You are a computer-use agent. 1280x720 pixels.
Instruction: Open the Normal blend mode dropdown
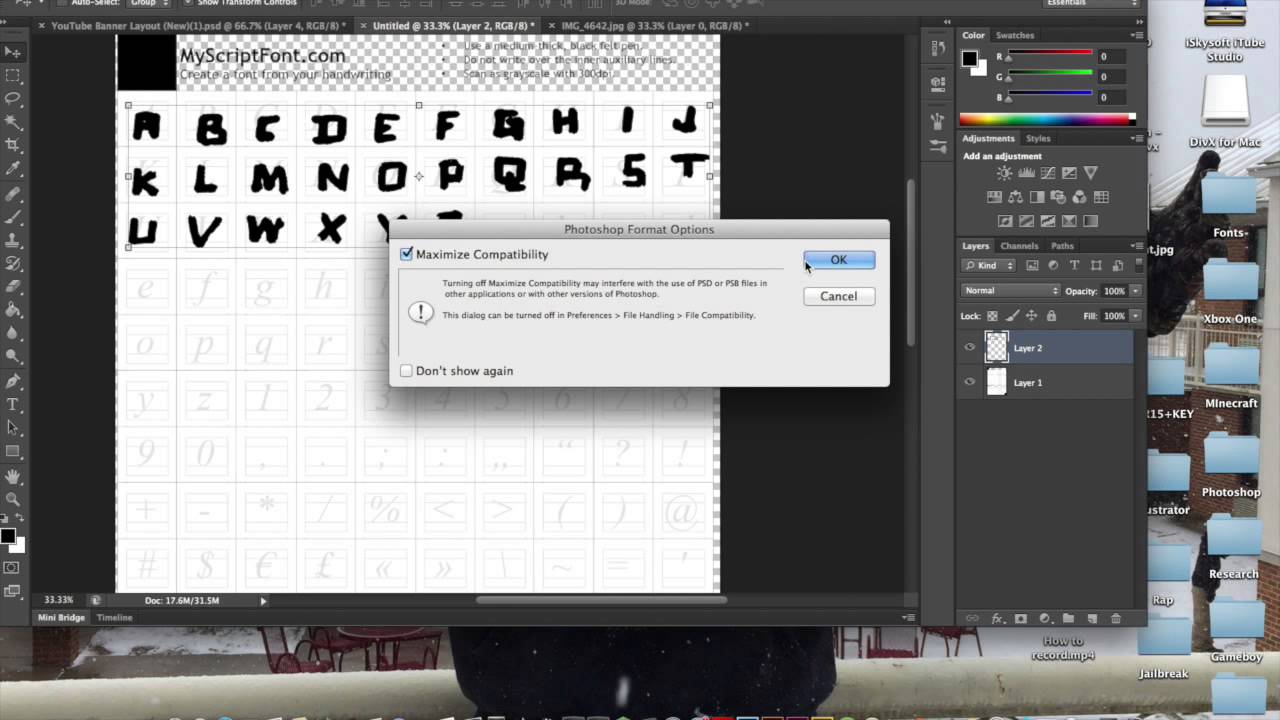(1010, 291)
